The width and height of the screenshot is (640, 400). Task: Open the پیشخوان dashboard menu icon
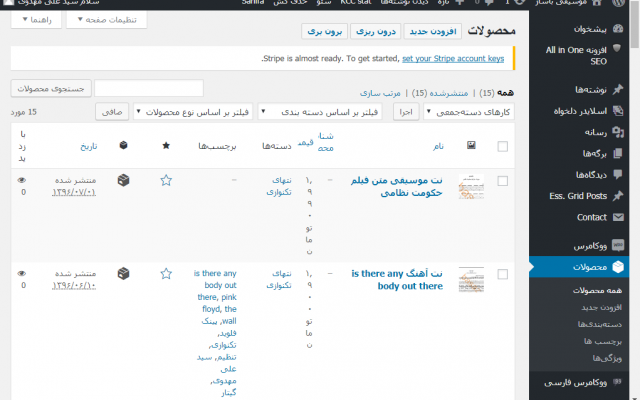tap(618, 29)
